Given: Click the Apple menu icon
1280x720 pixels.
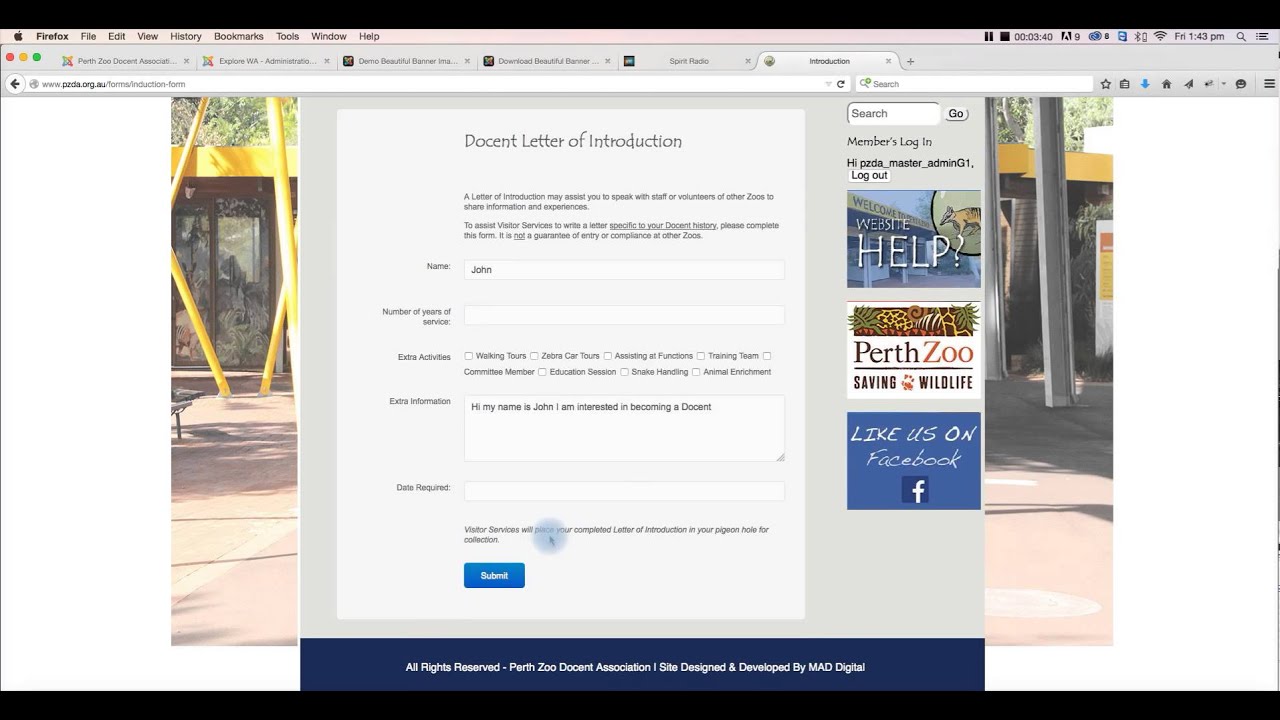Looking at the screenshot, I should pos(18,36).
